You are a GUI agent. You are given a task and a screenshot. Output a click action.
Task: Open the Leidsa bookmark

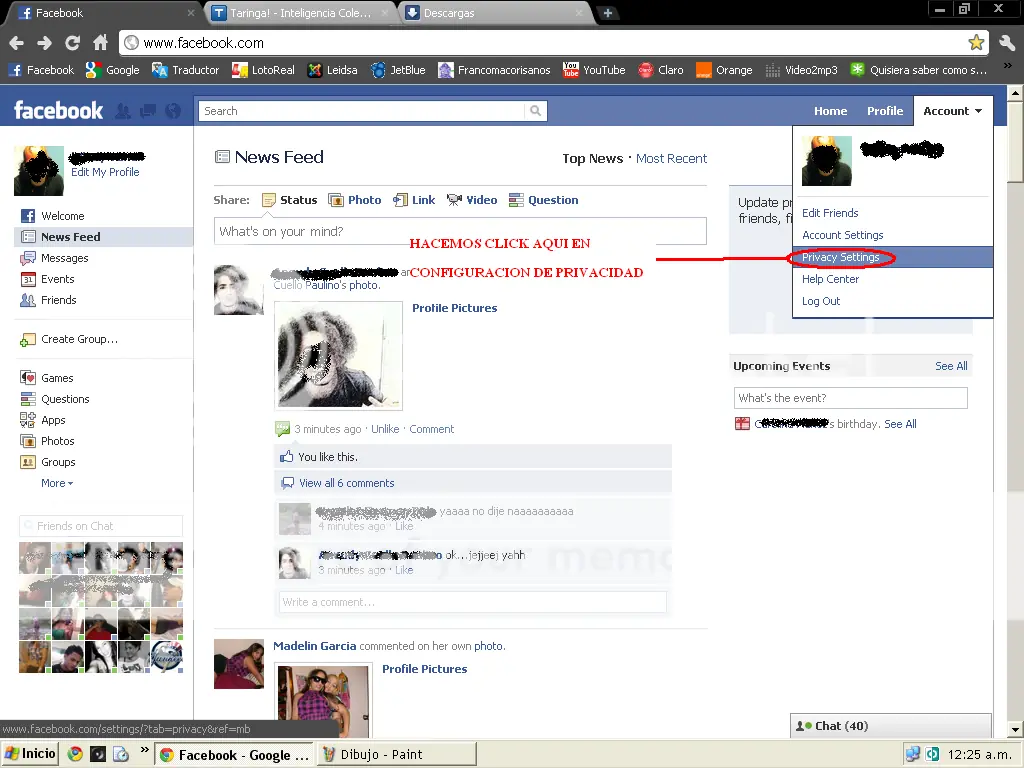pos(332,70)
